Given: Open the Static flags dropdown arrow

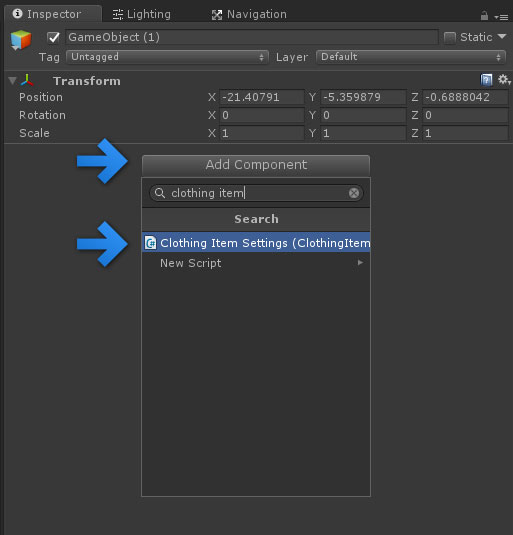Looking at the screenshot, I should pyautogui.click(x=501, y=37).
